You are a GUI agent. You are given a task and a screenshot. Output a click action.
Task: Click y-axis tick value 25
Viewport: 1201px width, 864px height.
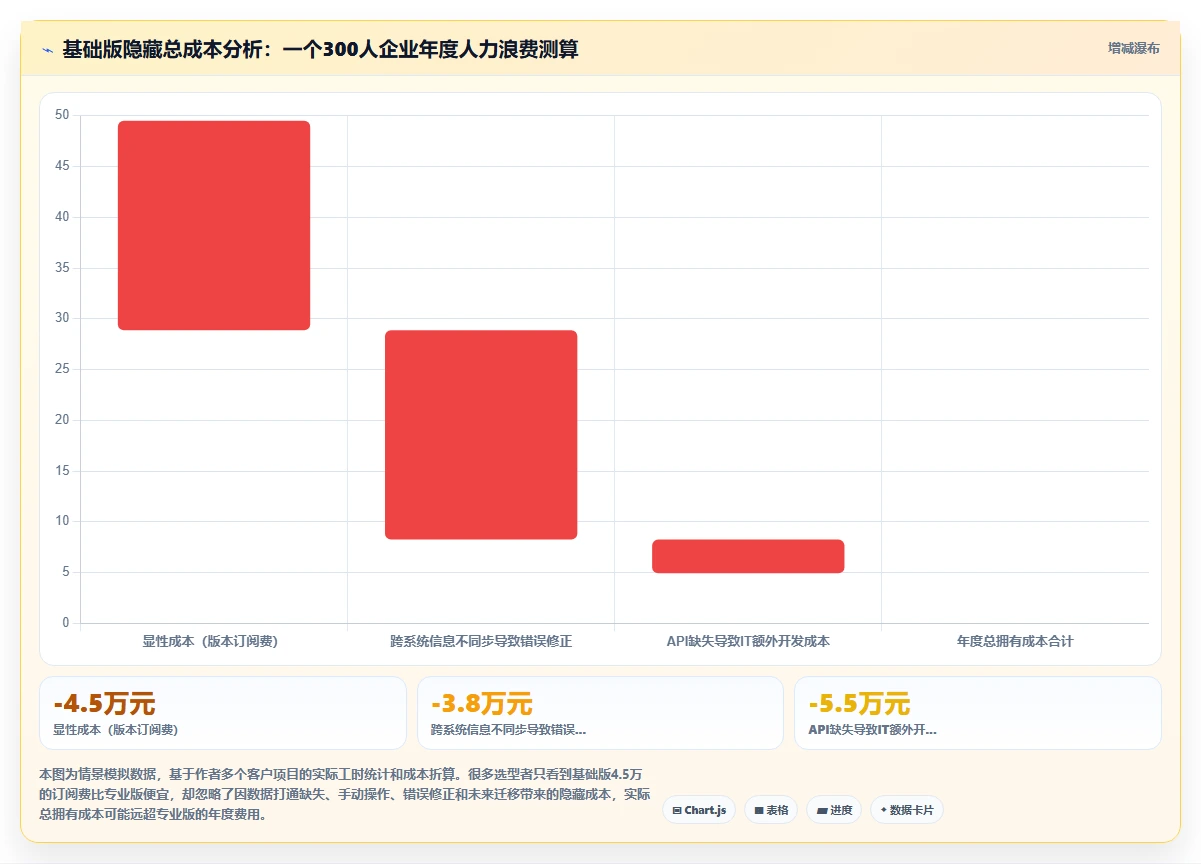(62, 369)
